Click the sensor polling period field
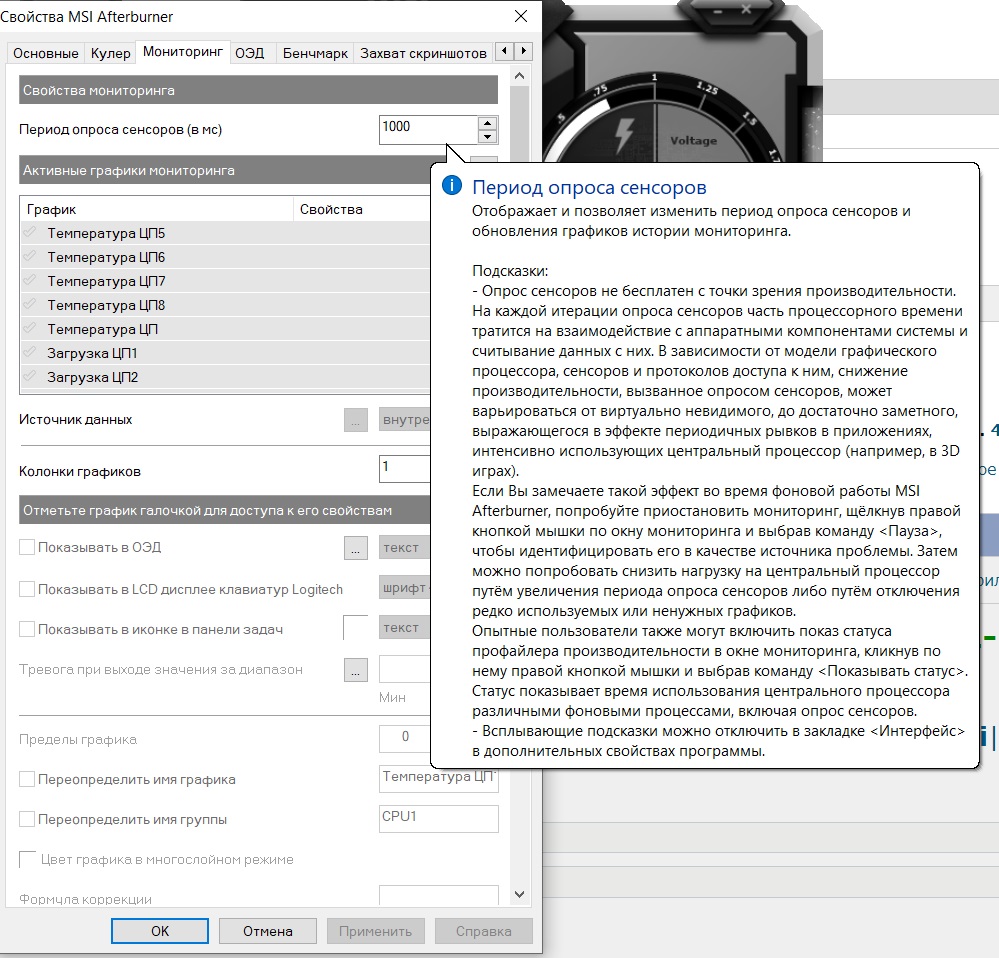Viewport: 999px width, 958px height. point(428,130)
